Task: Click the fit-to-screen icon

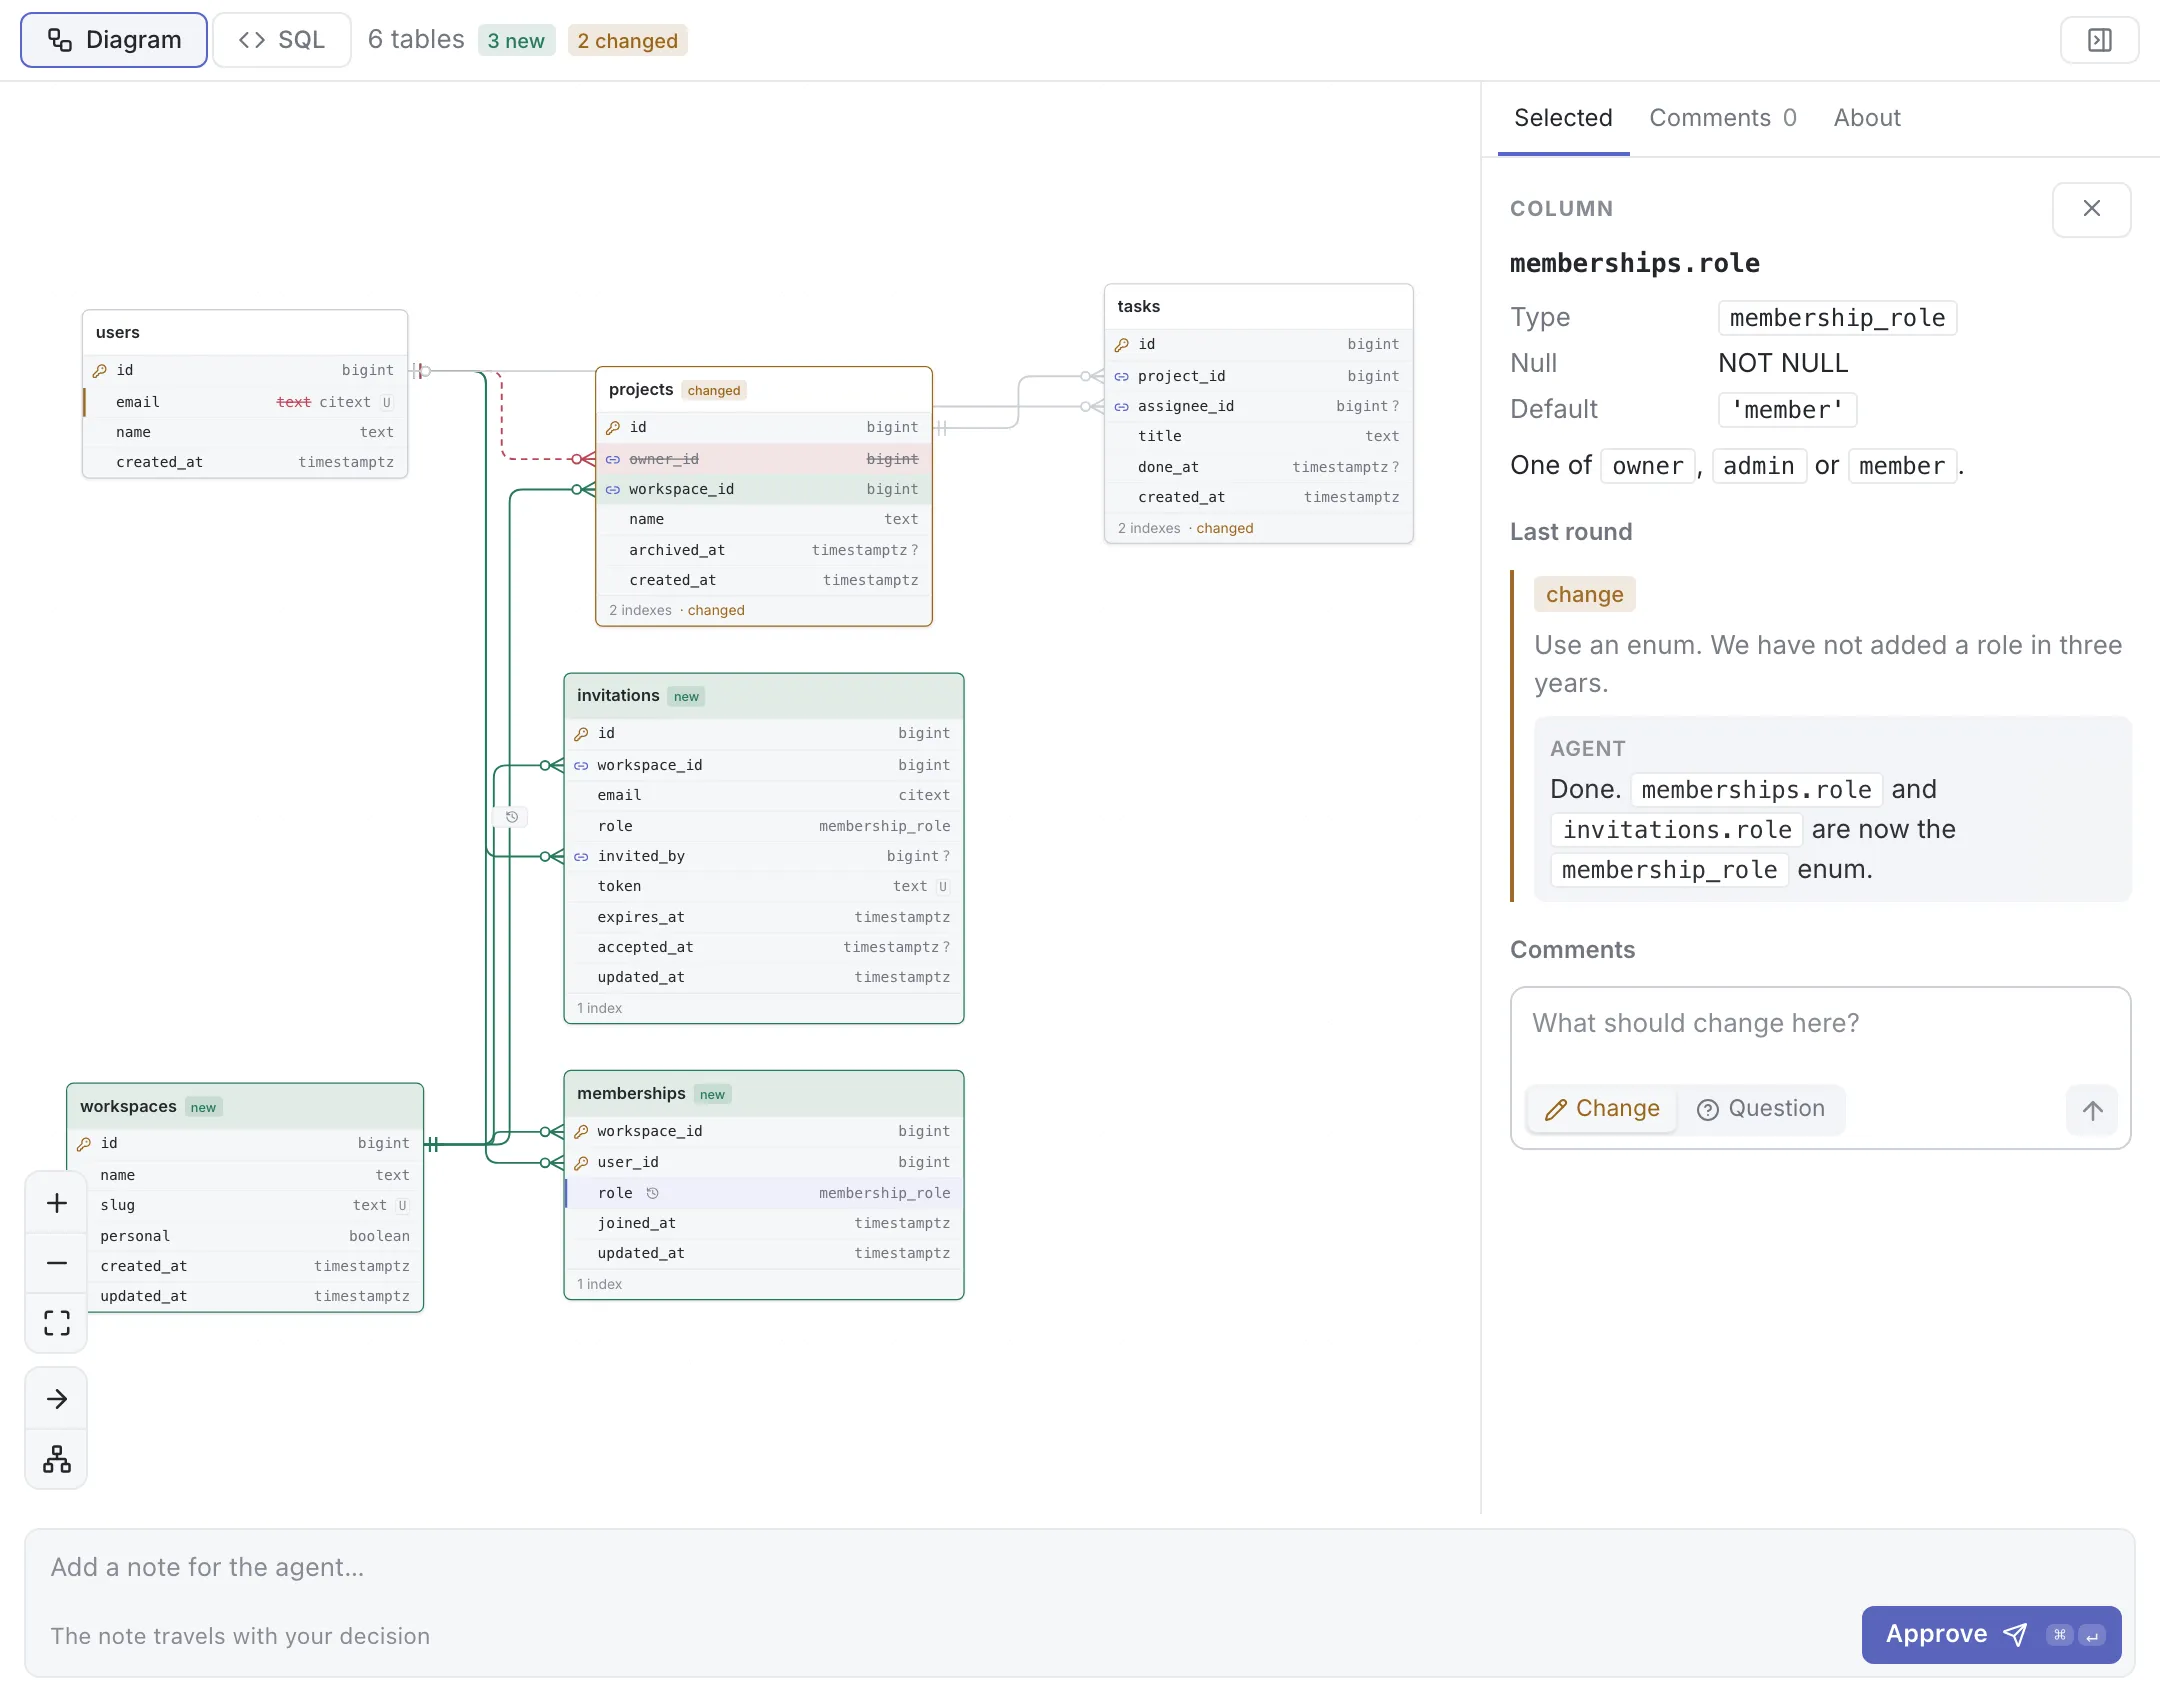Action: (57, 1323)
